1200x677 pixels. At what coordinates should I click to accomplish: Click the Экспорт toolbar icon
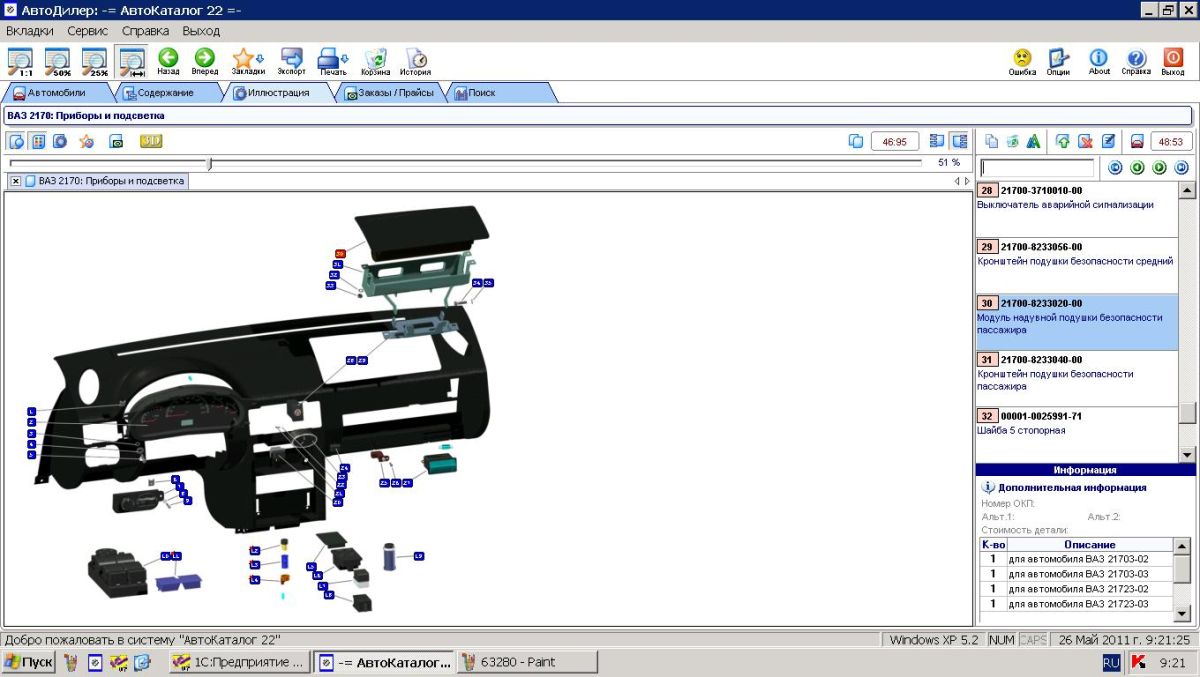pyautogui.click(x=292, y=61)
